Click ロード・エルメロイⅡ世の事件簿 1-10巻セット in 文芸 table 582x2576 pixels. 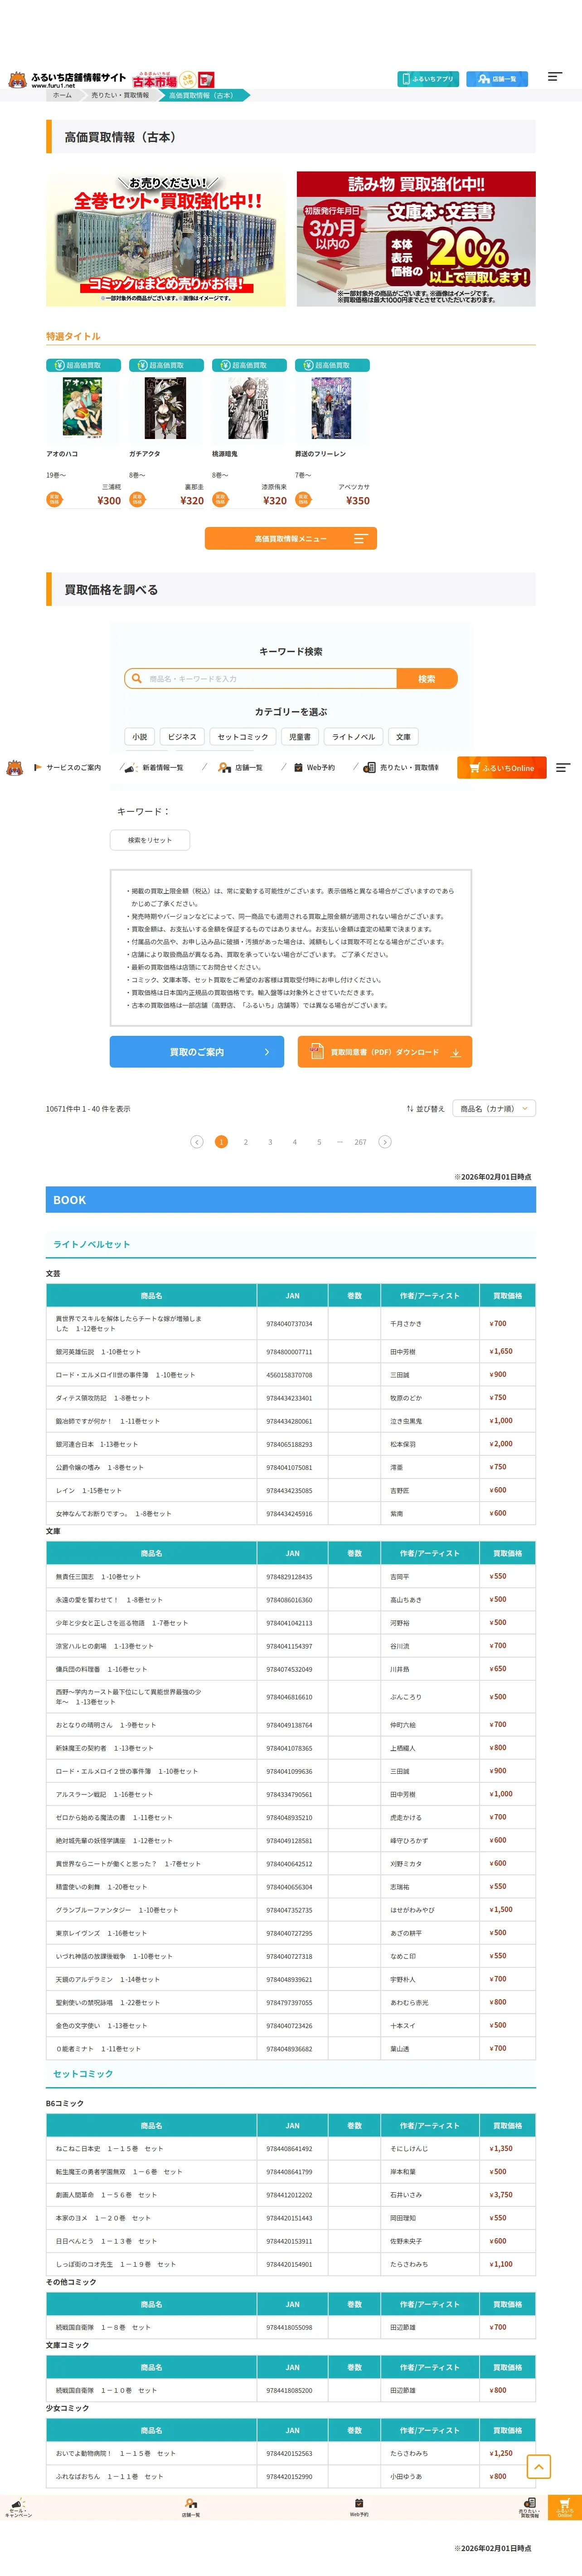pos(125,1375)
